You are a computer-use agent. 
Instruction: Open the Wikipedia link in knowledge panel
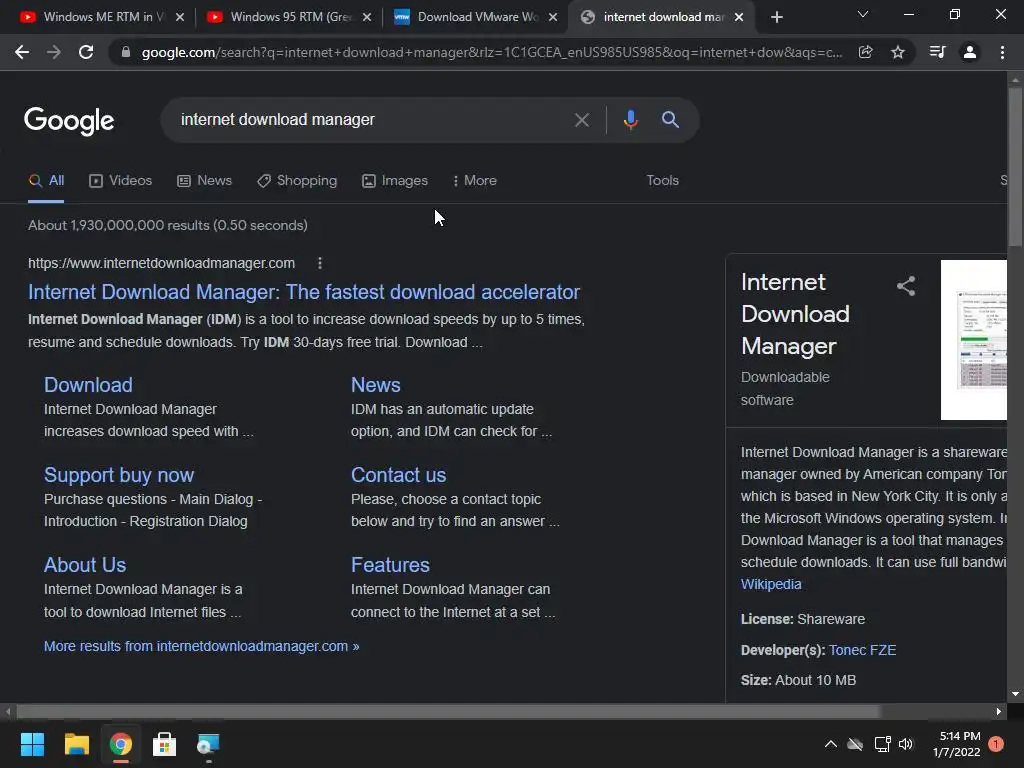tap(771, 584)
